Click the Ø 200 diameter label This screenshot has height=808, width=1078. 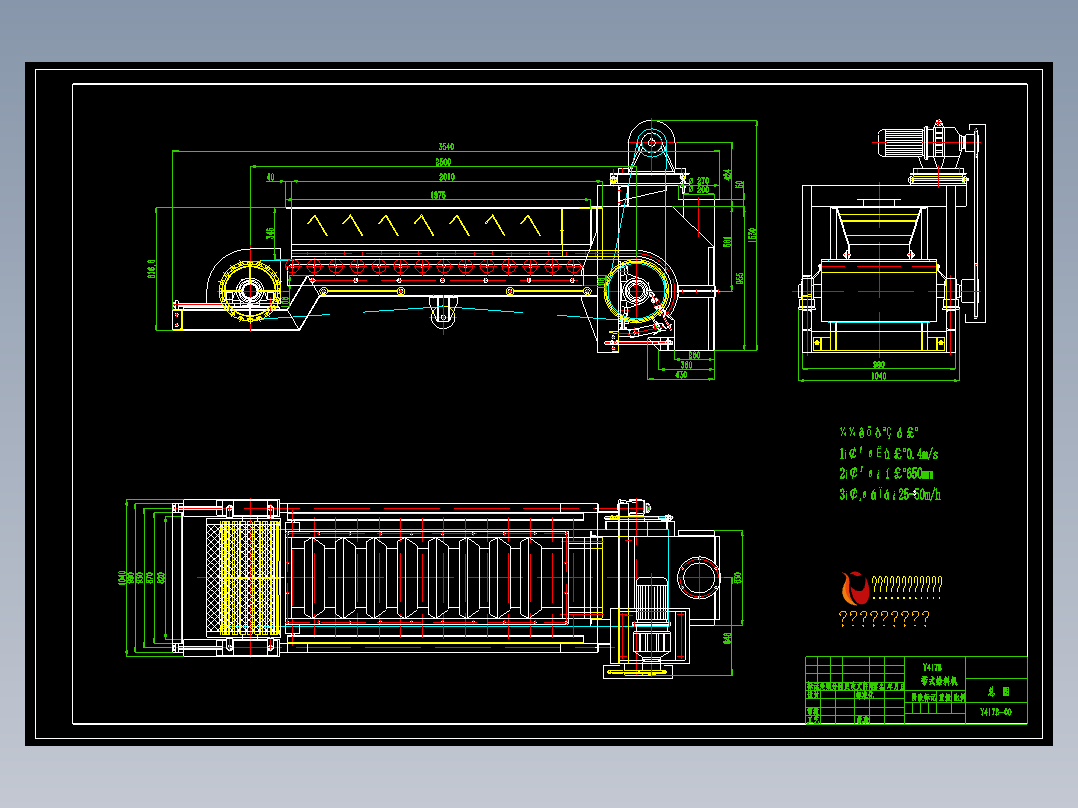click(x=698, y=189)
